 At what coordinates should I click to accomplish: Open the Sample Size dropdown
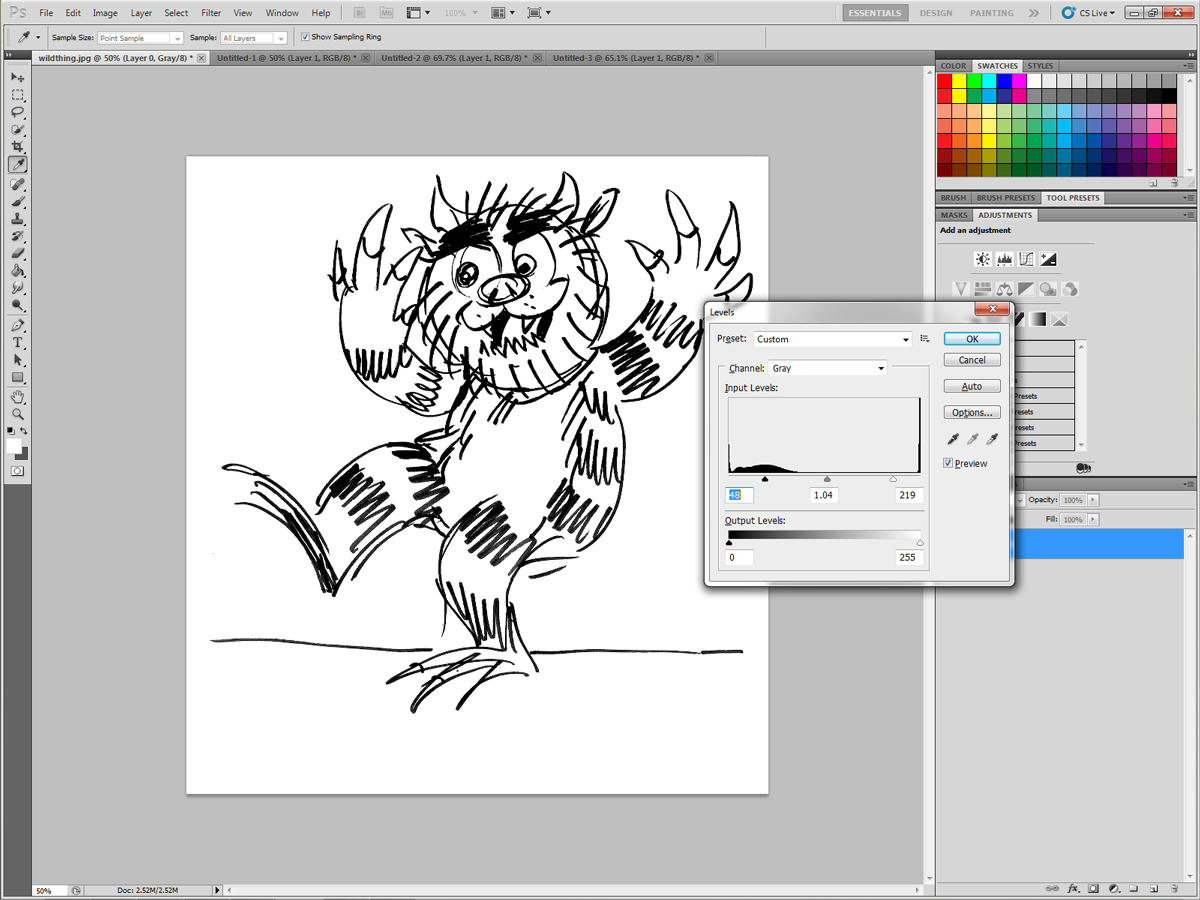[140, 38]
